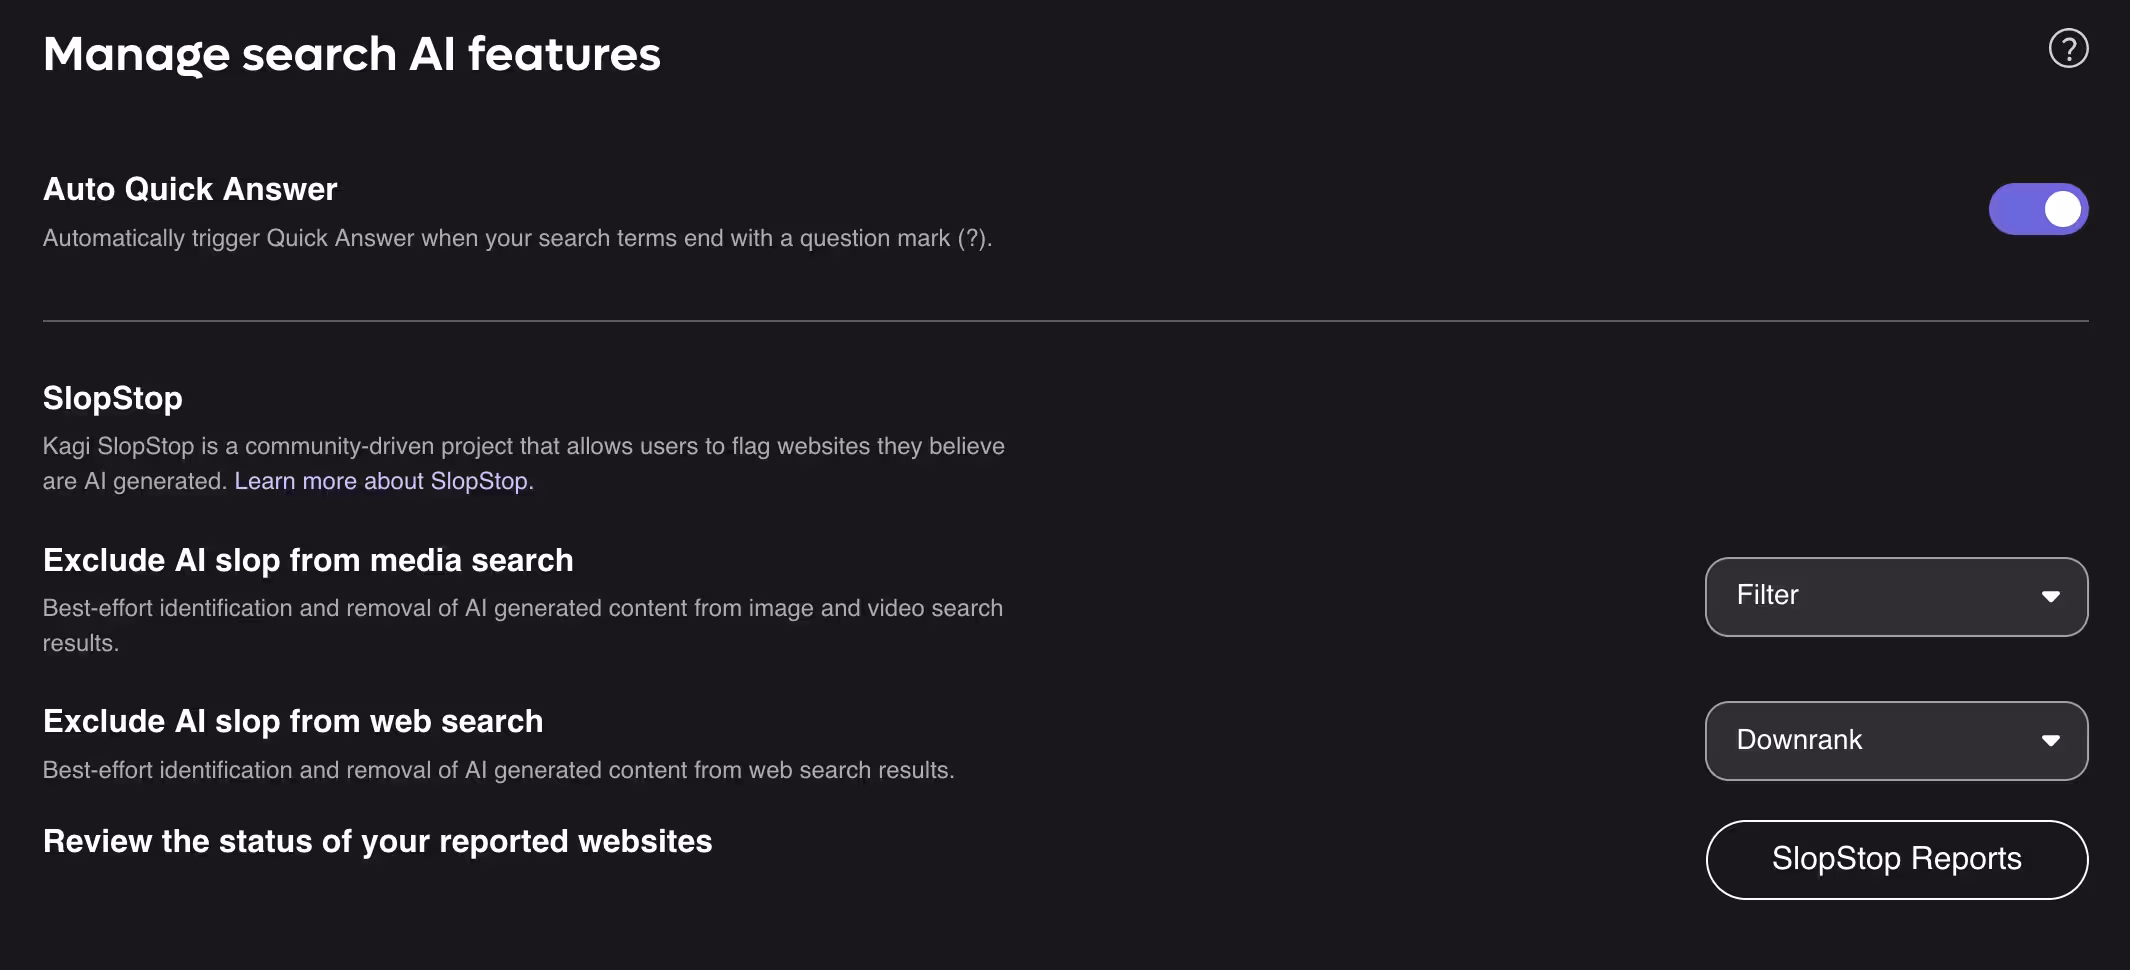Click the horizontal divider below Auto Quick Answer
2130x970 pixels.
1065,321
